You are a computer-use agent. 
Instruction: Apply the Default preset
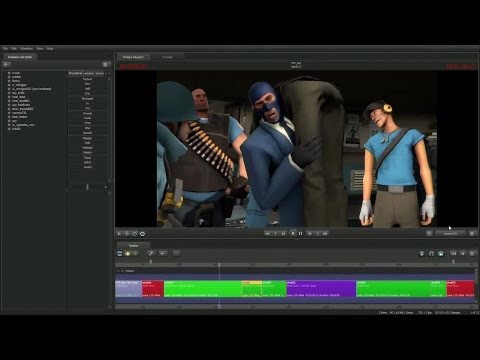pyautogui.click(x=87, y=79)
